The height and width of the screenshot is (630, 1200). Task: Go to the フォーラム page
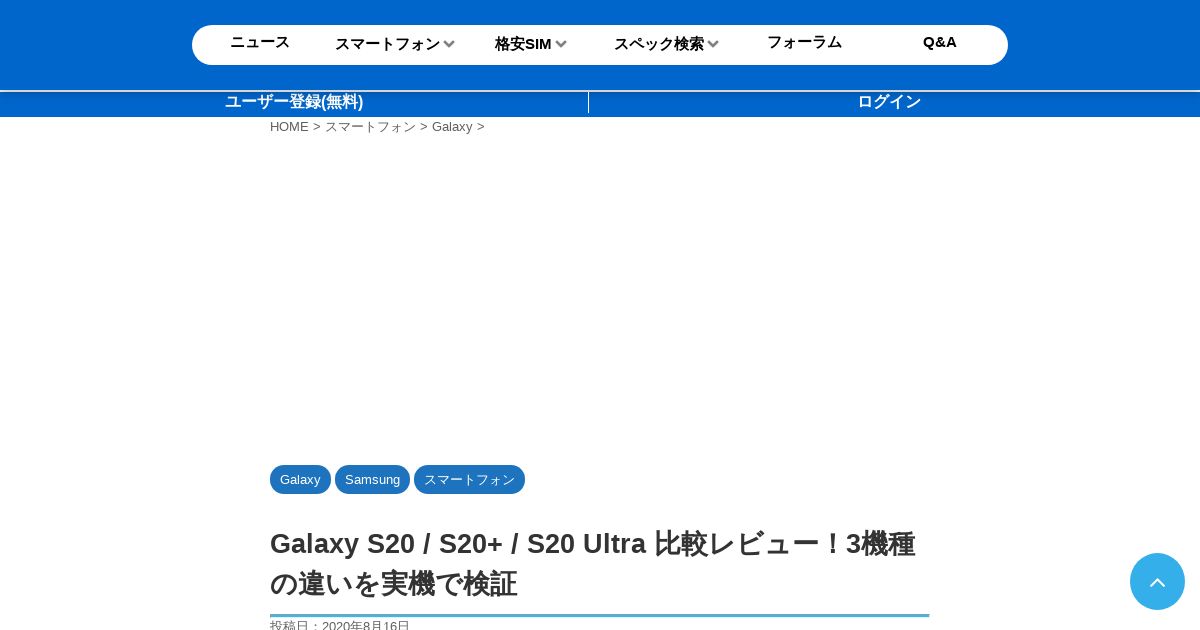click(x=805, y=42)
